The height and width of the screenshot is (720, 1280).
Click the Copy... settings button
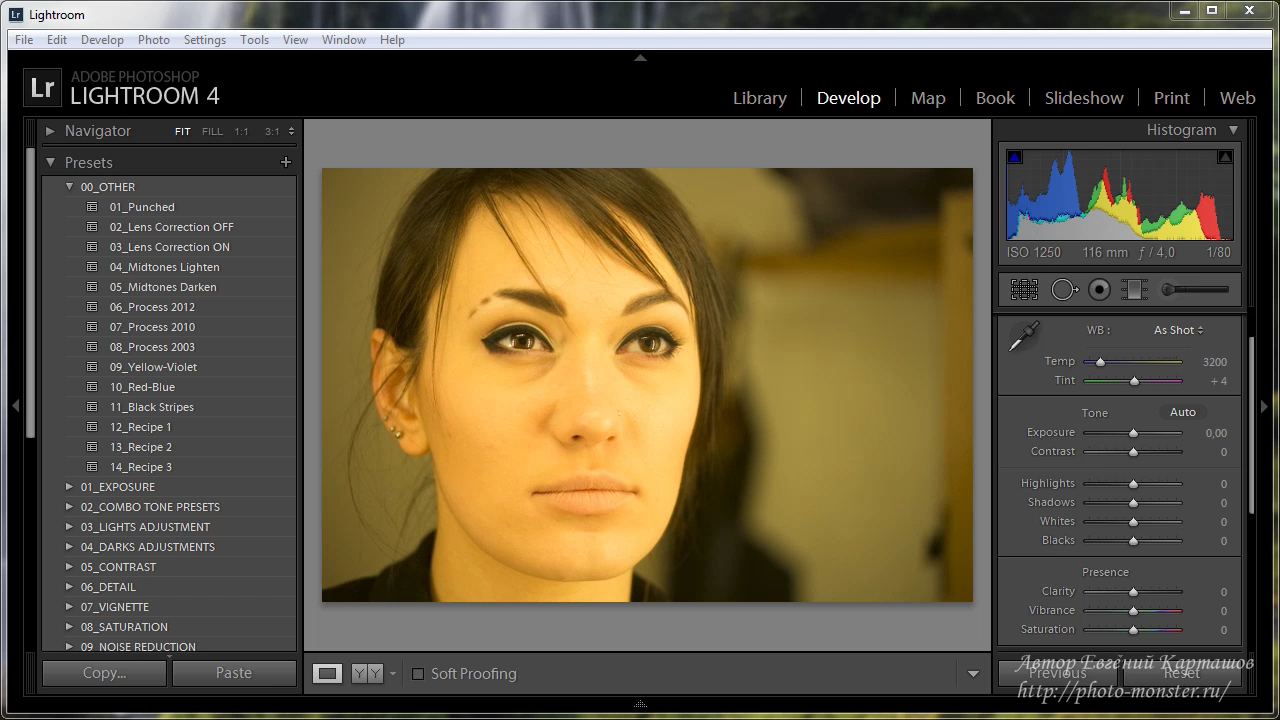point(104,673)
